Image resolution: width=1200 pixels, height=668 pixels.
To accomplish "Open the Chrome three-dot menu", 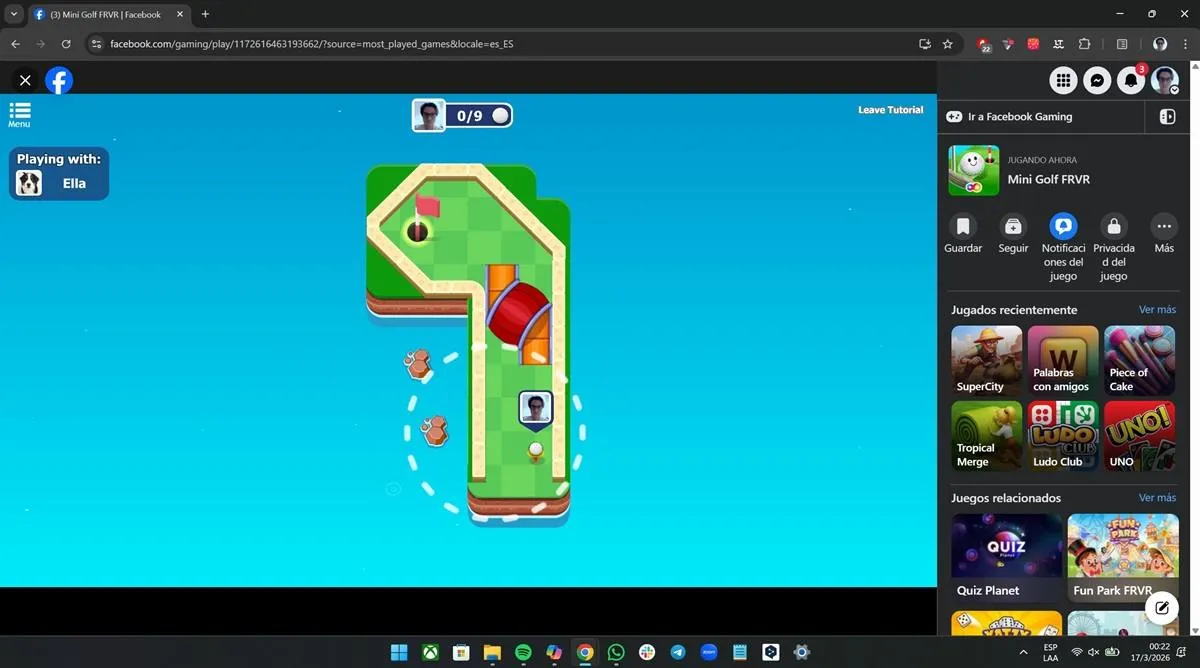I will (x=1184, y=44).
